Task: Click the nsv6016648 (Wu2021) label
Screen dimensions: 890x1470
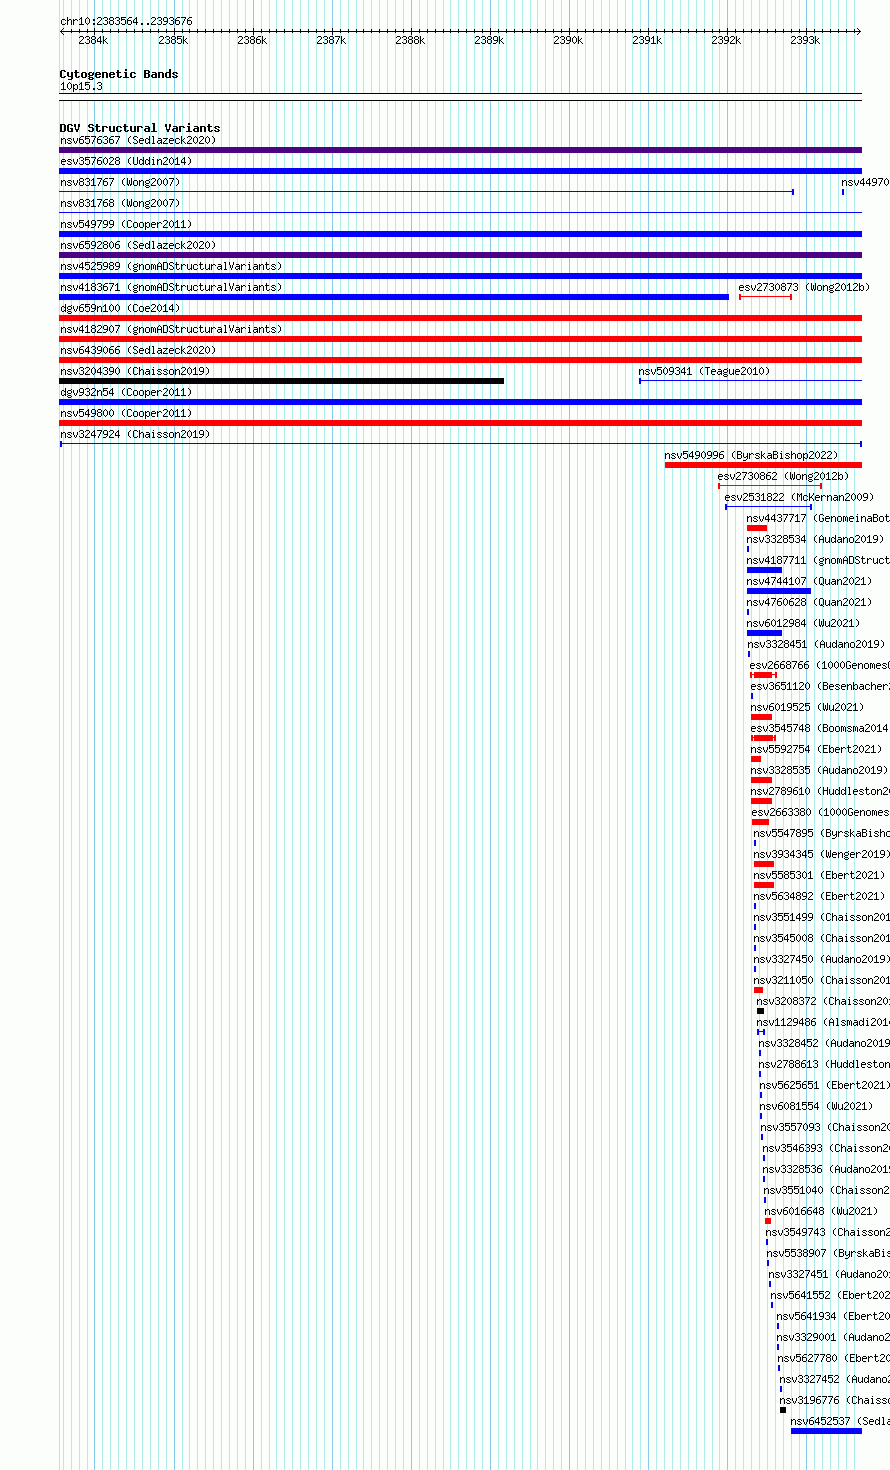Action: pos(821,1211)
